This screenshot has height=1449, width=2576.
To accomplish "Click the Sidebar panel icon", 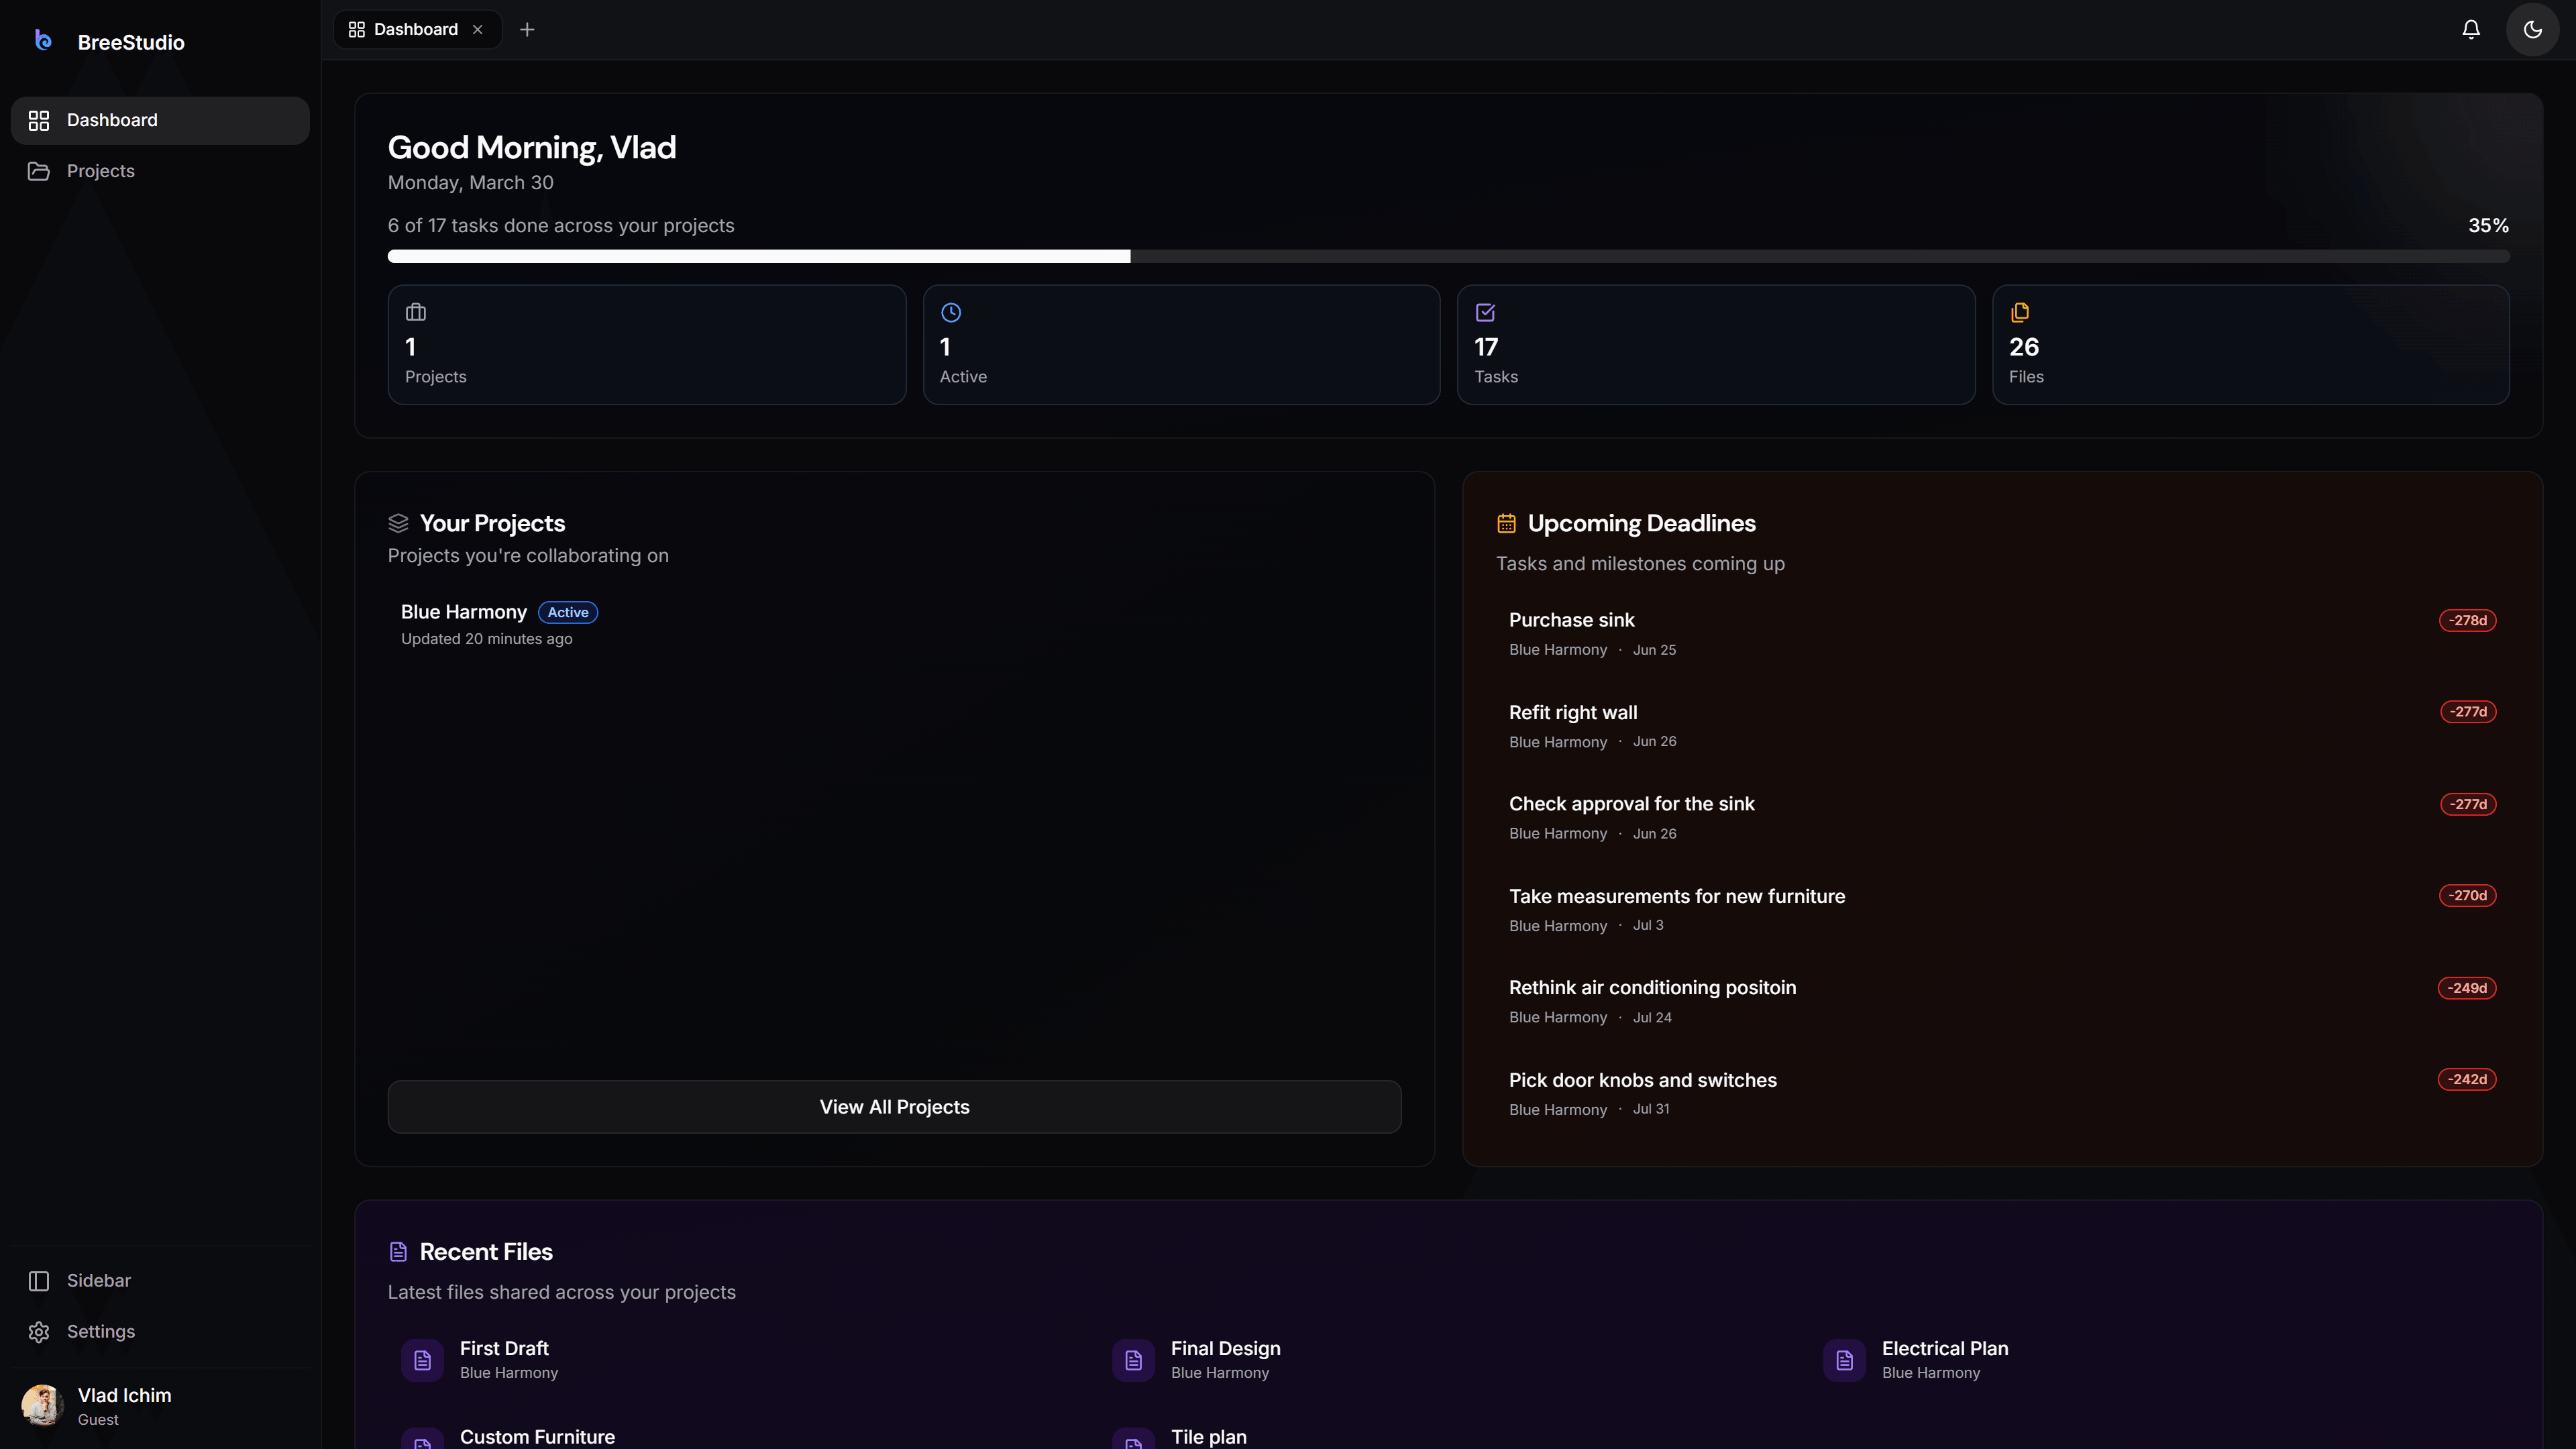I will (39, 1280).
